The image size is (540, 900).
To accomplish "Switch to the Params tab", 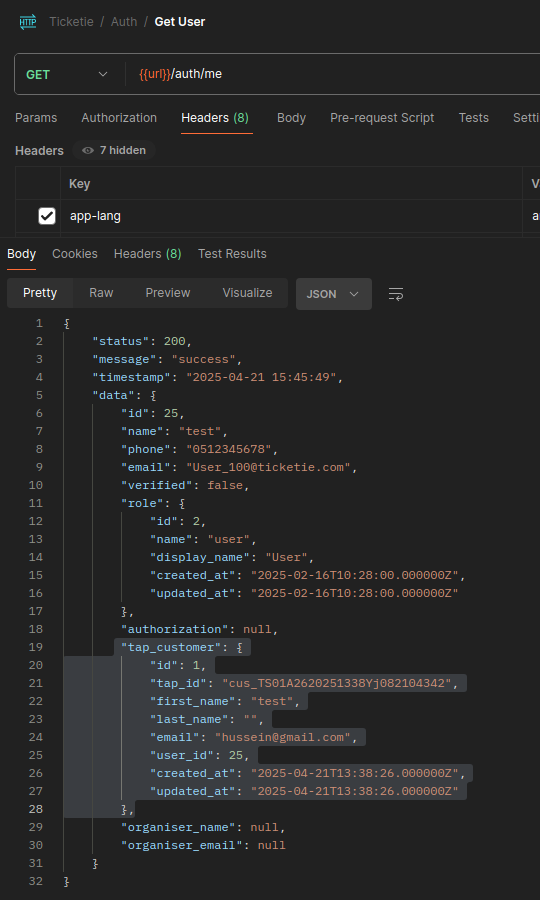I will 36,118.
